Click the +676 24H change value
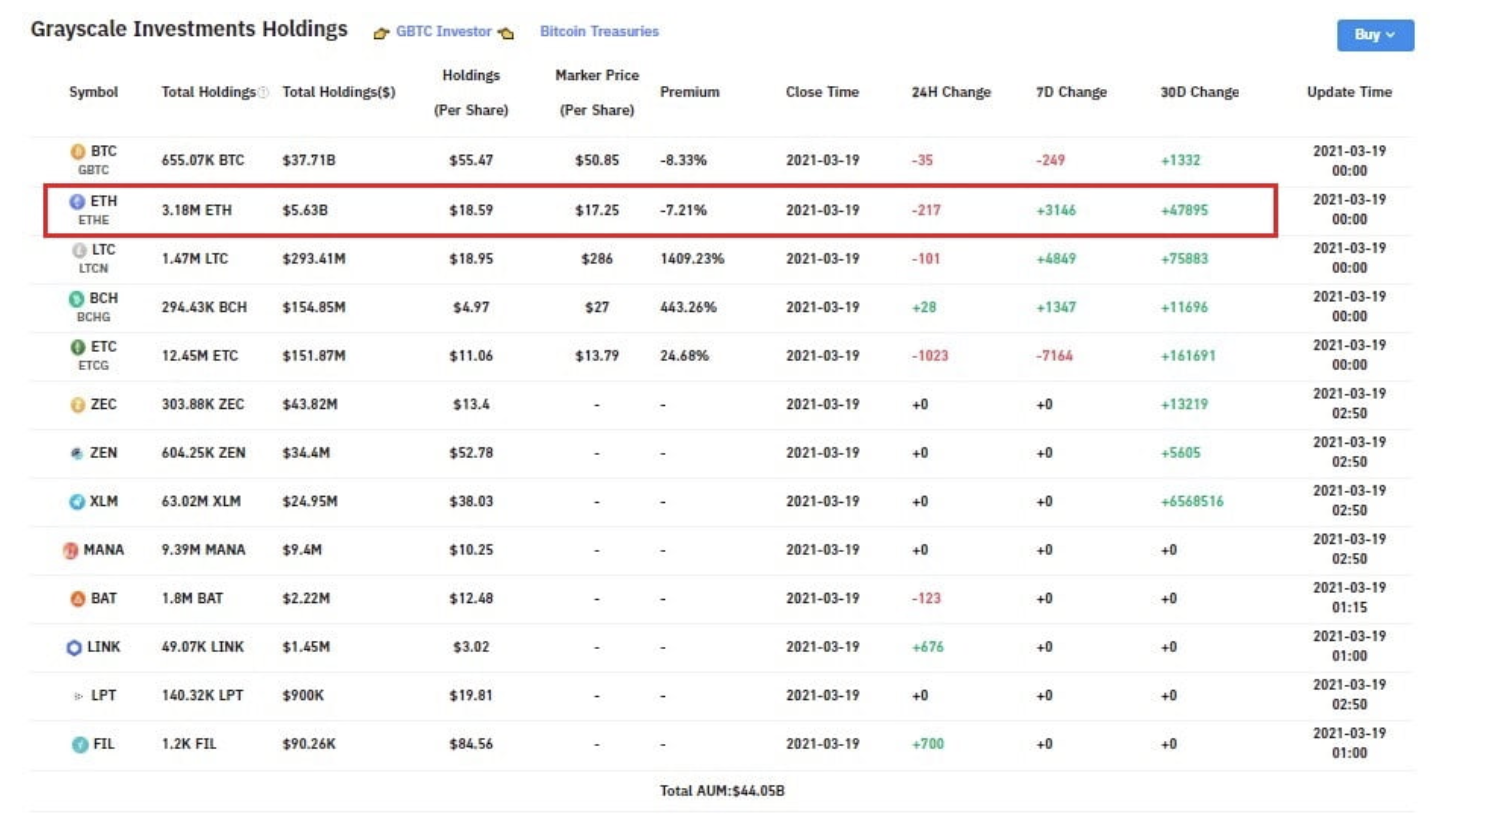Image resolution: width=1486 pixels, height=814 pixels. [928, 647]
